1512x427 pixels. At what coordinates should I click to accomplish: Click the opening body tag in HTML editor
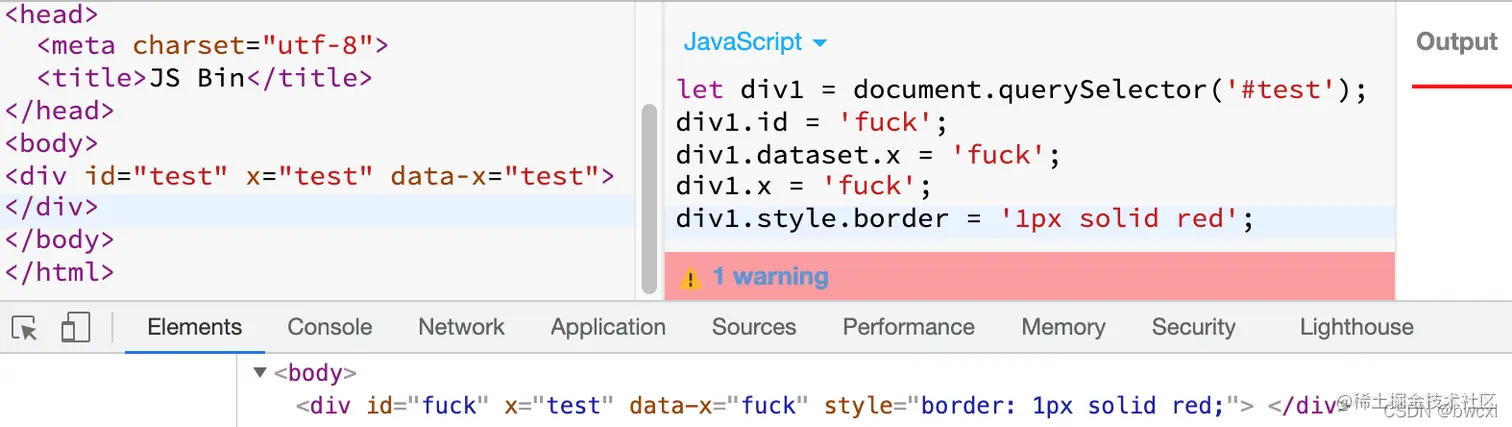click(52, 143)
